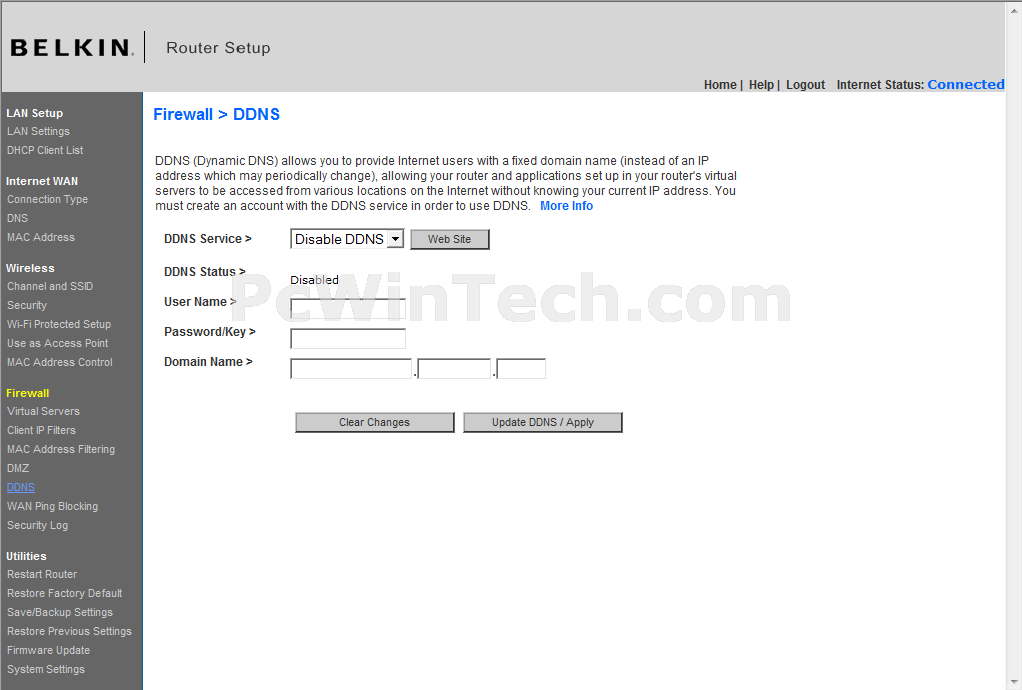
Task: Open MAC Address Control page
Action: (60, 362)
